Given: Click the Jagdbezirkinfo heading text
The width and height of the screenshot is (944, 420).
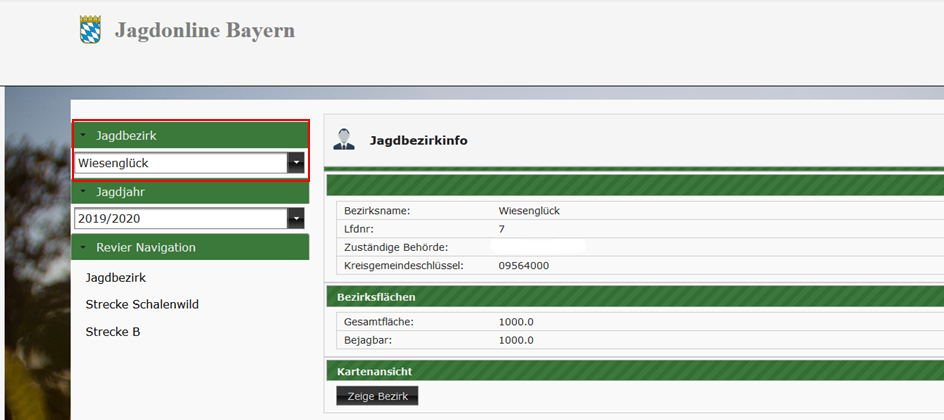Looking at the screenshot, I should [x=418, y=141].
